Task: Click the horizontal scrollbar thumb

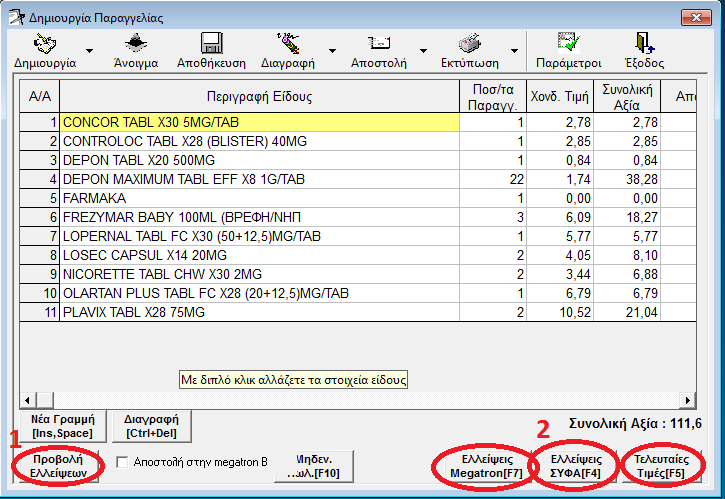Action: 45,400
